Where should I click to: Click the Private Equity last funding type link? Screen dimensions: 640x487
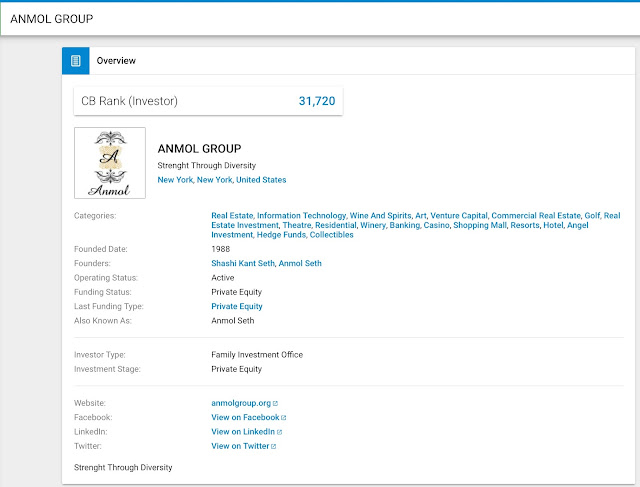pos(237,307)
